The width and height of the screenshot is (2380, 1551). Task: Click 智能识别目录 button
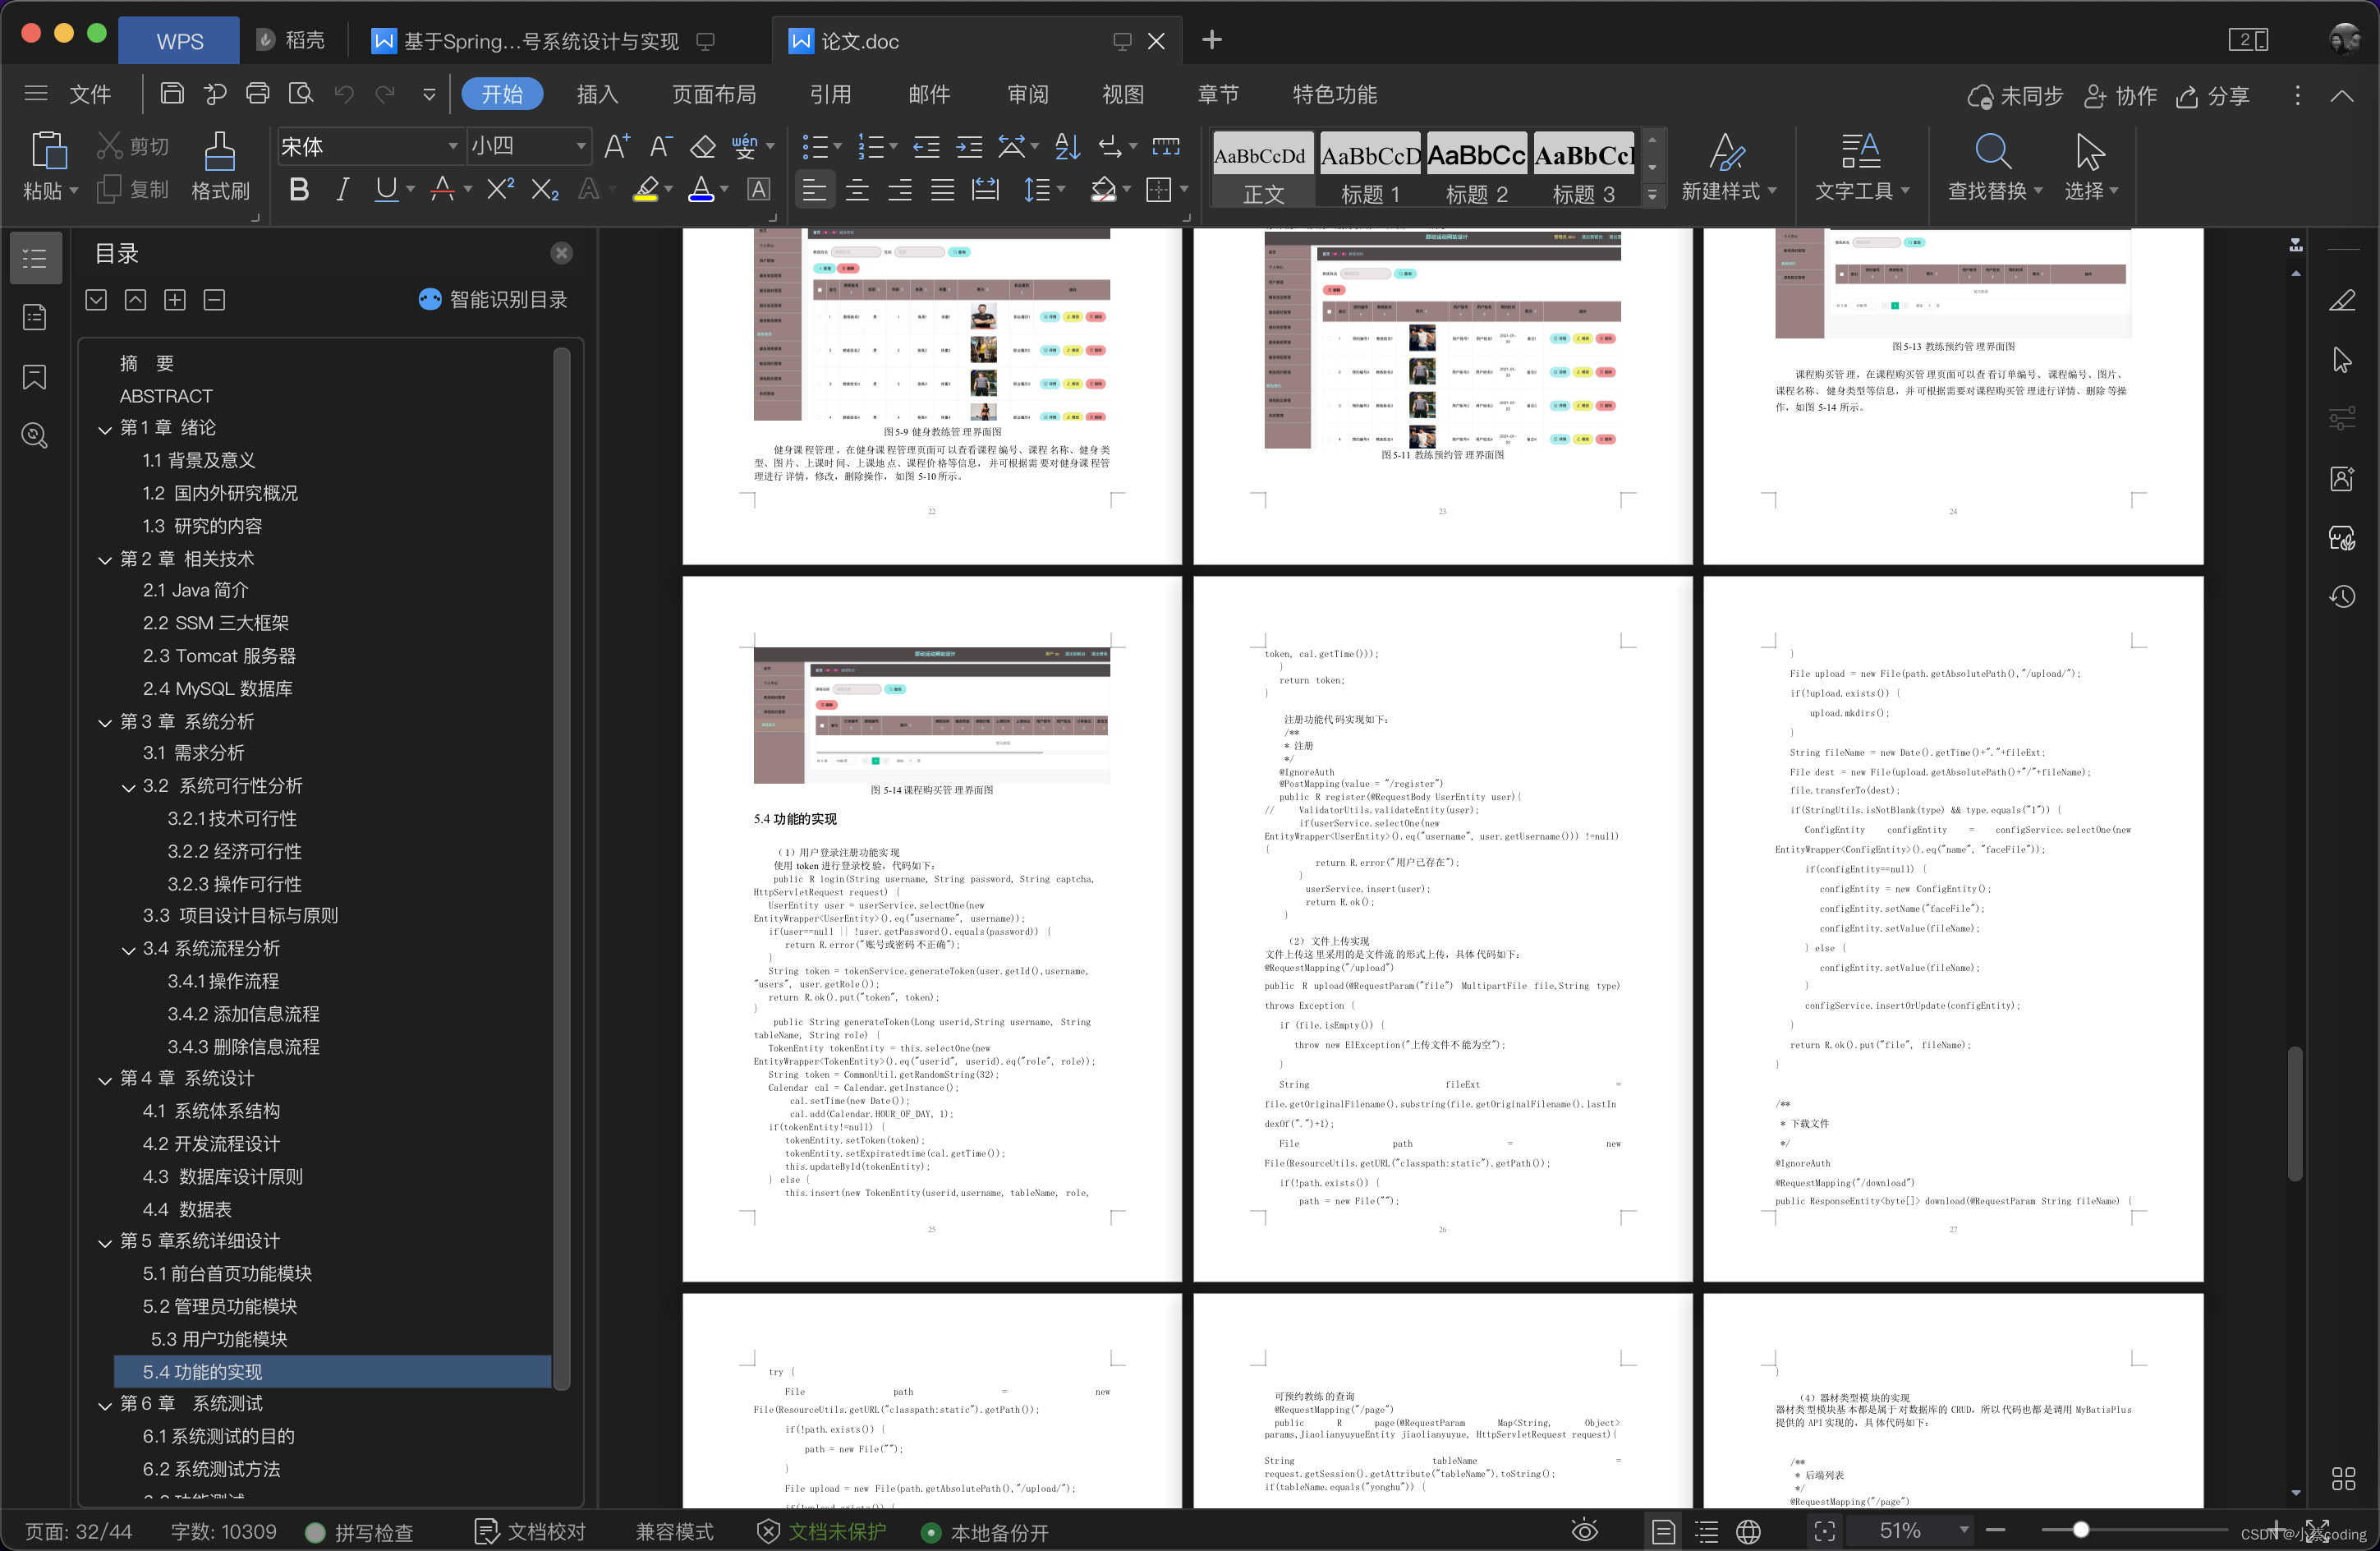point(492,299)
